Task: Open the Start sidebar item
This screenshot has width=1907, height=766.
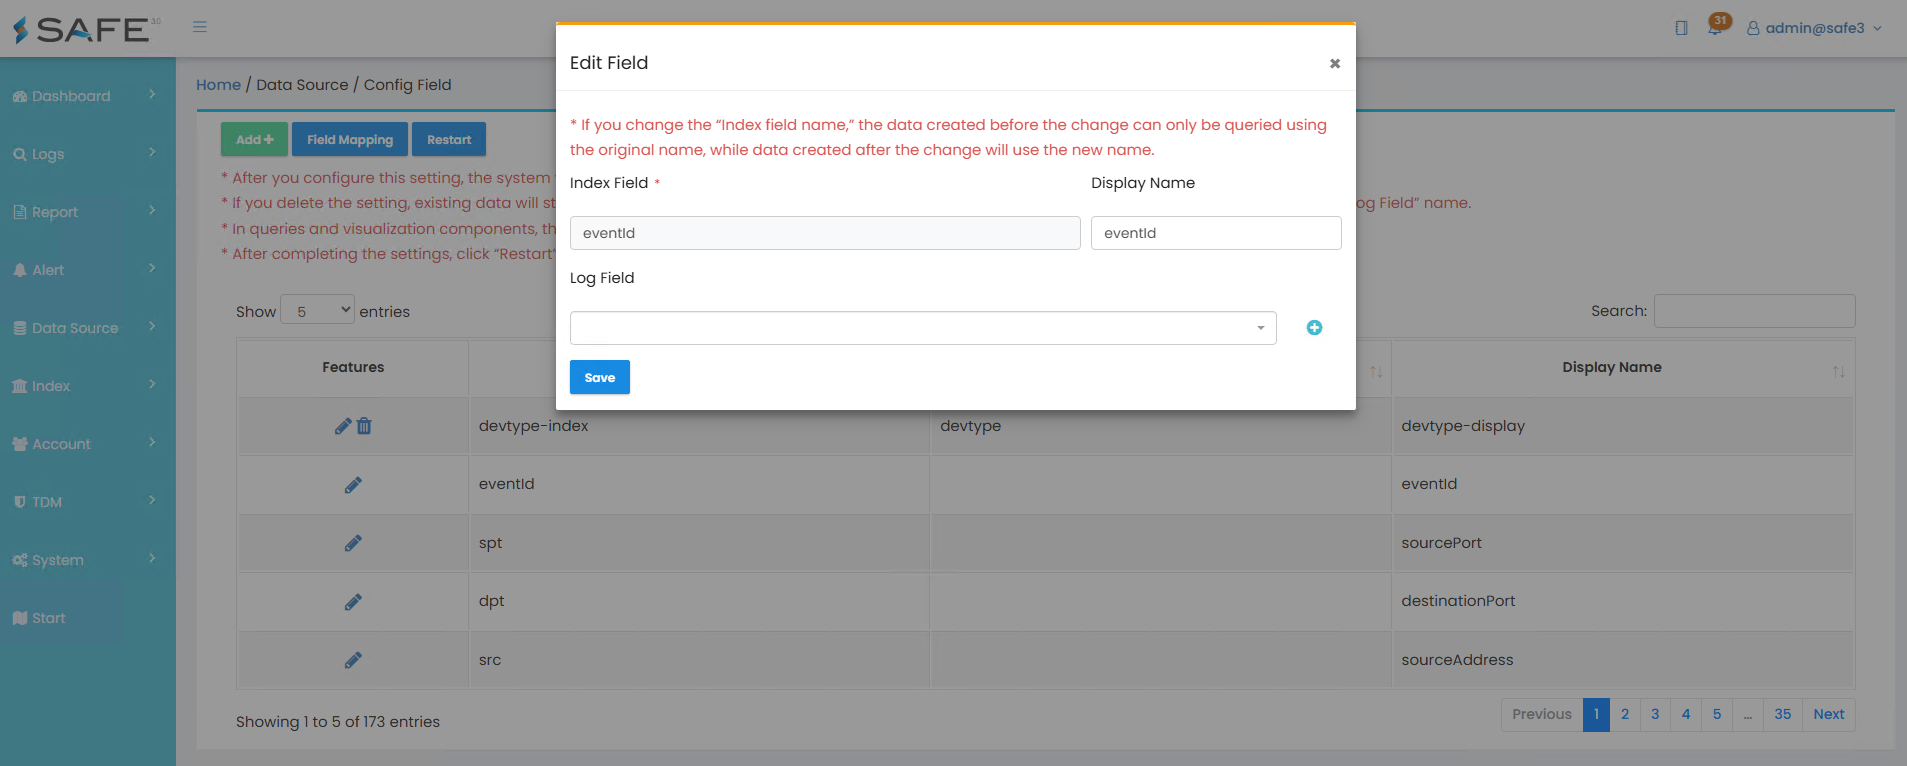Action: pyautogui.click(x=87, y=618)
